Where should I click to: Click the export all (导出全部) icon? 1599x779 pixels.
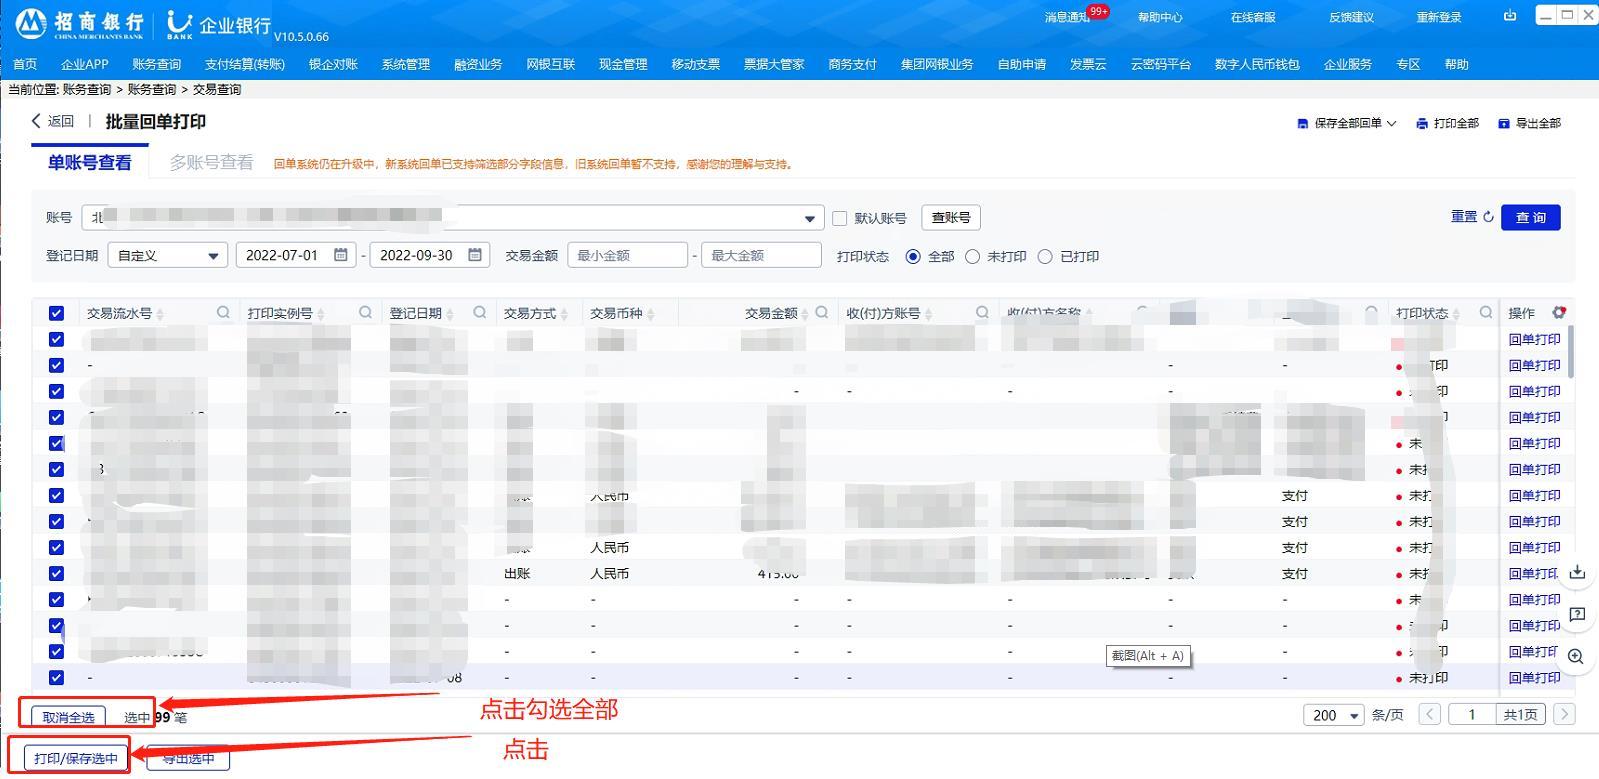tap(1503, 124)
